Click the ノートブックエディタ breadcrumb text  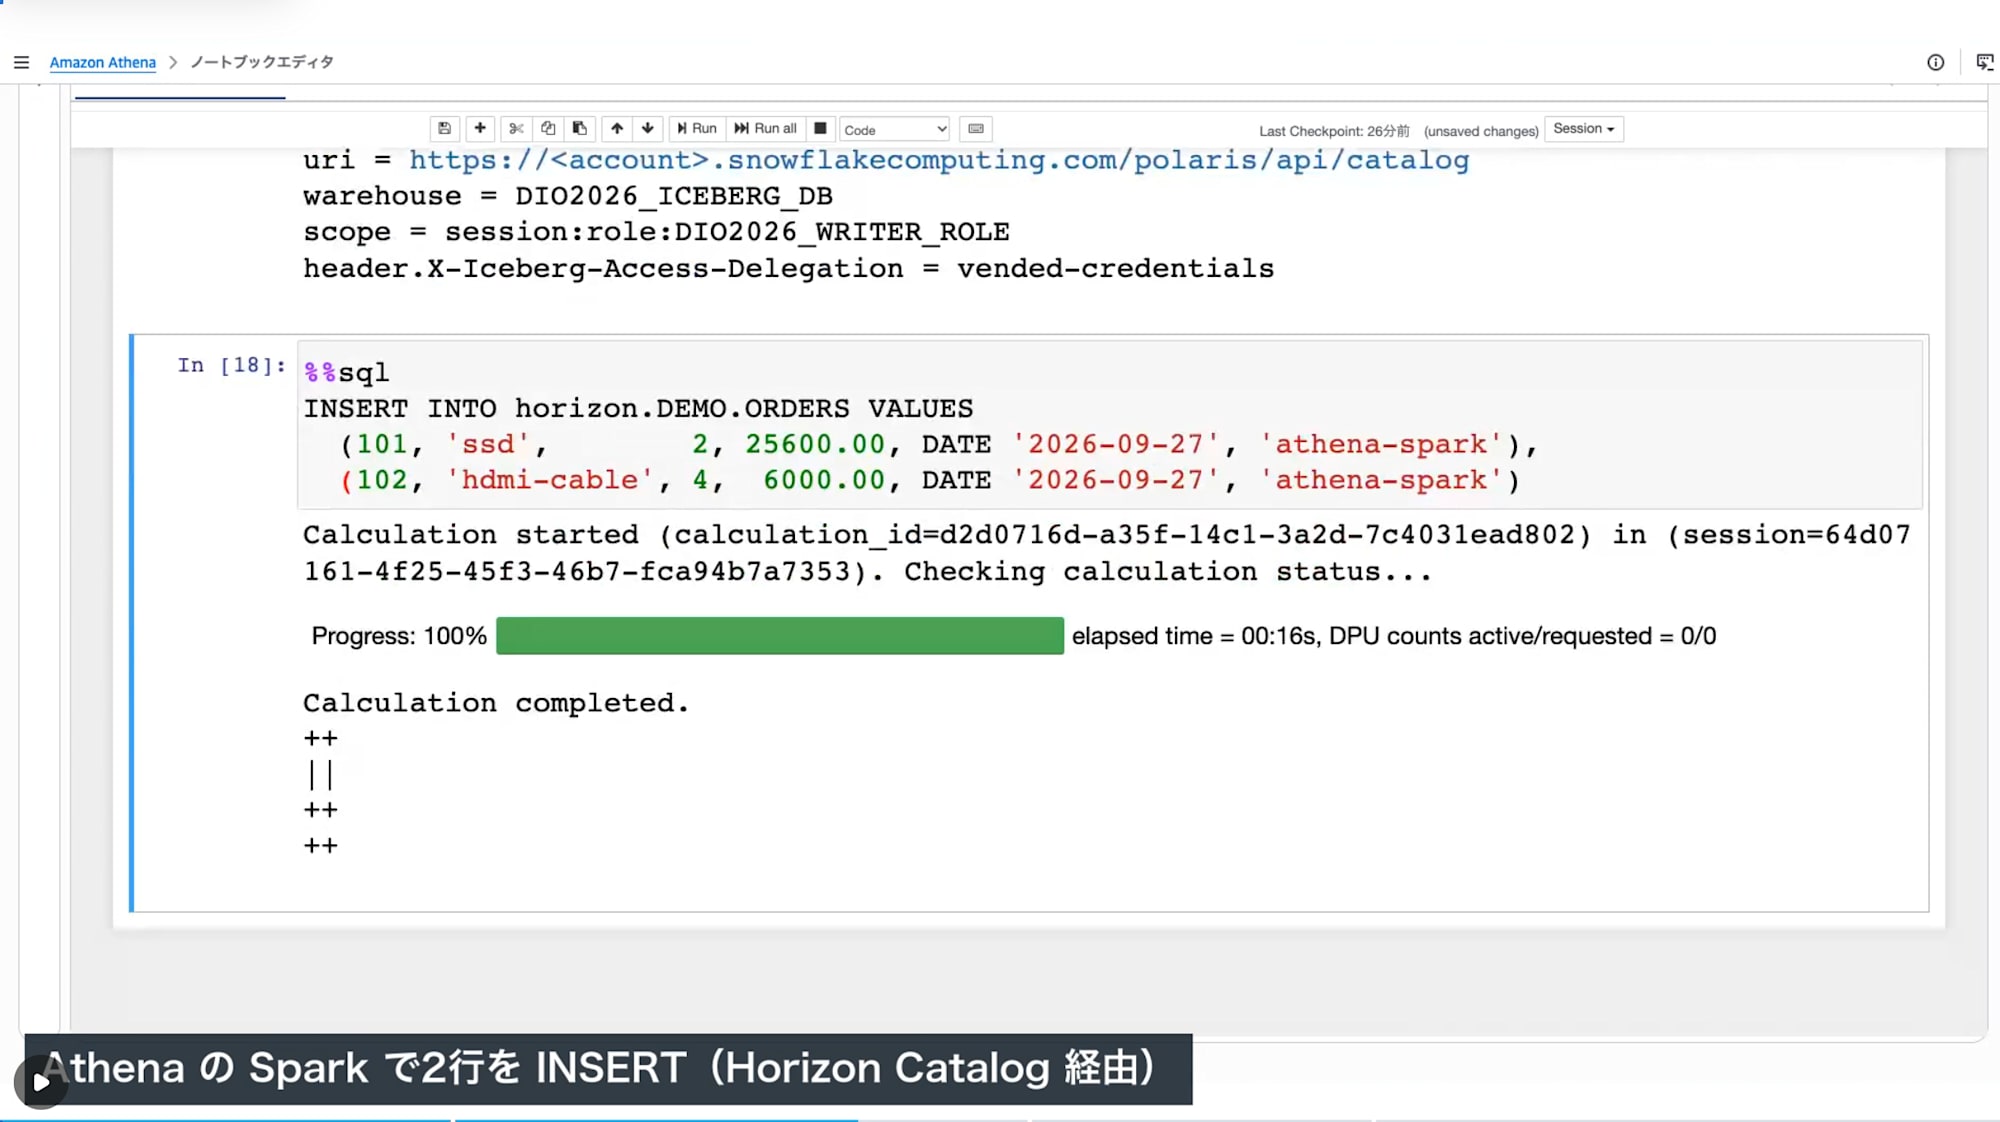[x=262, y=62]
